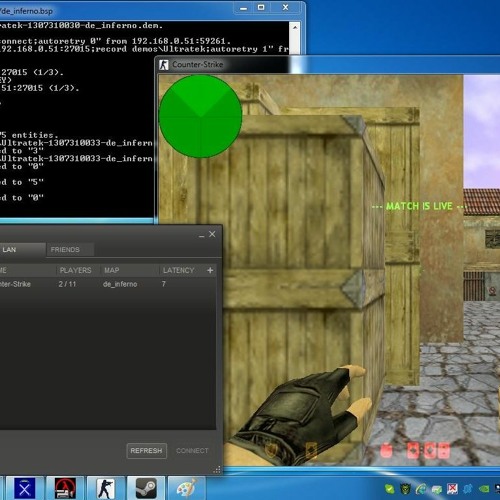This screenshot has width=500, height=500.
Task: Click the MATCH IS LIVE text
Action: click(419, 206)
